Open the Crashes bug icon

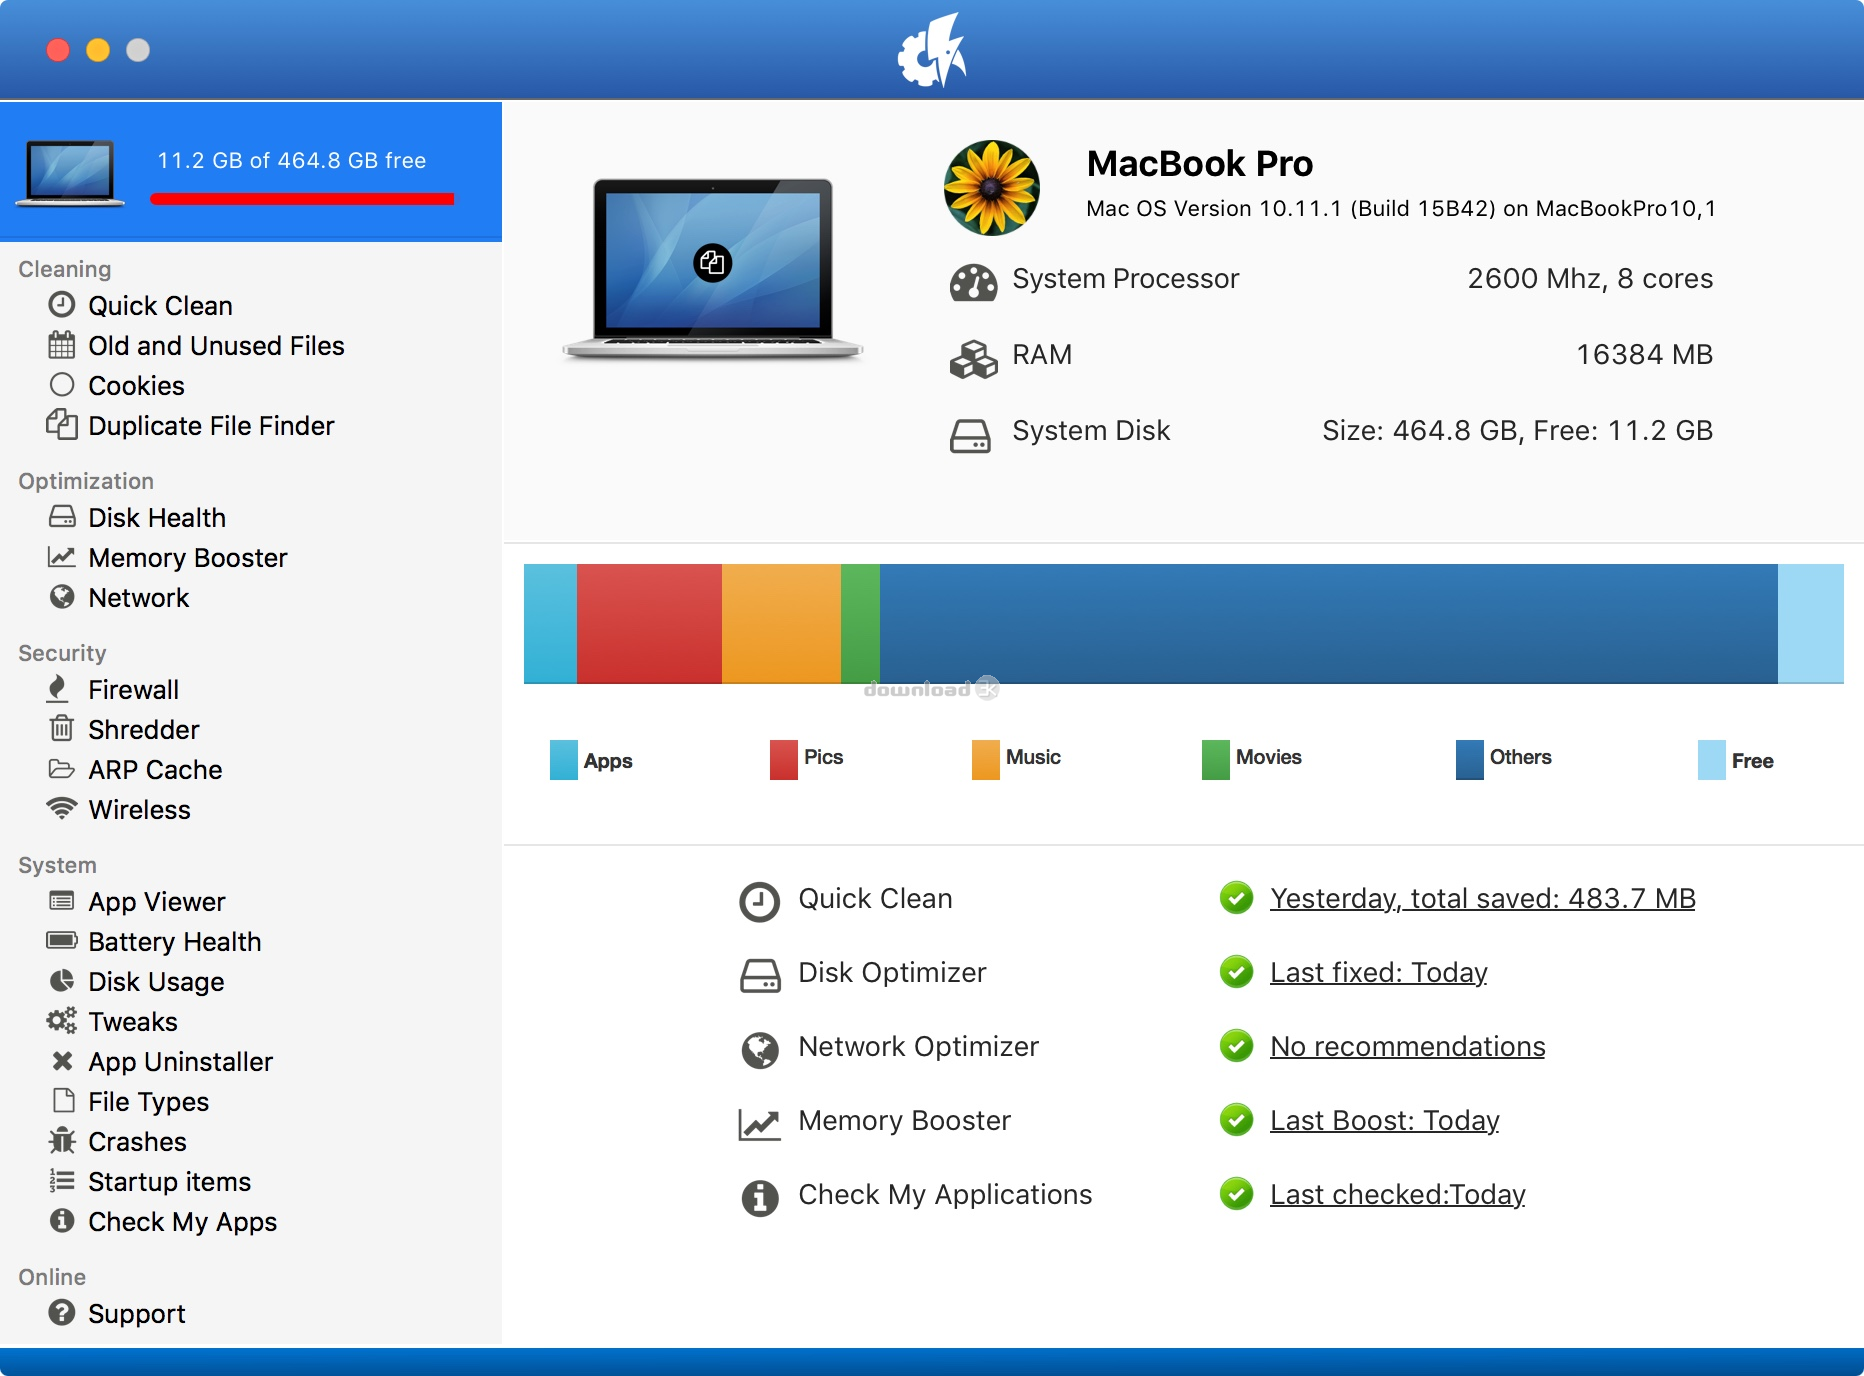tap(62, 1141)
